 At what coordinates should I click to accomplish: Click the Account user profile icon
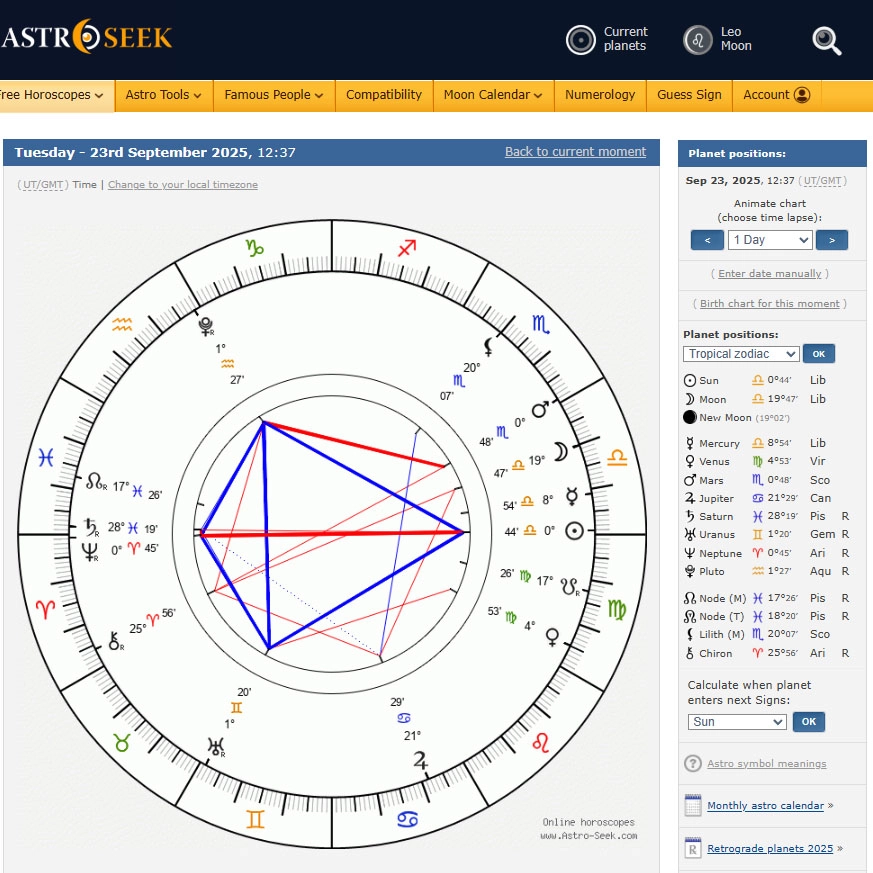pyautogui.click(x=801, y=95)
